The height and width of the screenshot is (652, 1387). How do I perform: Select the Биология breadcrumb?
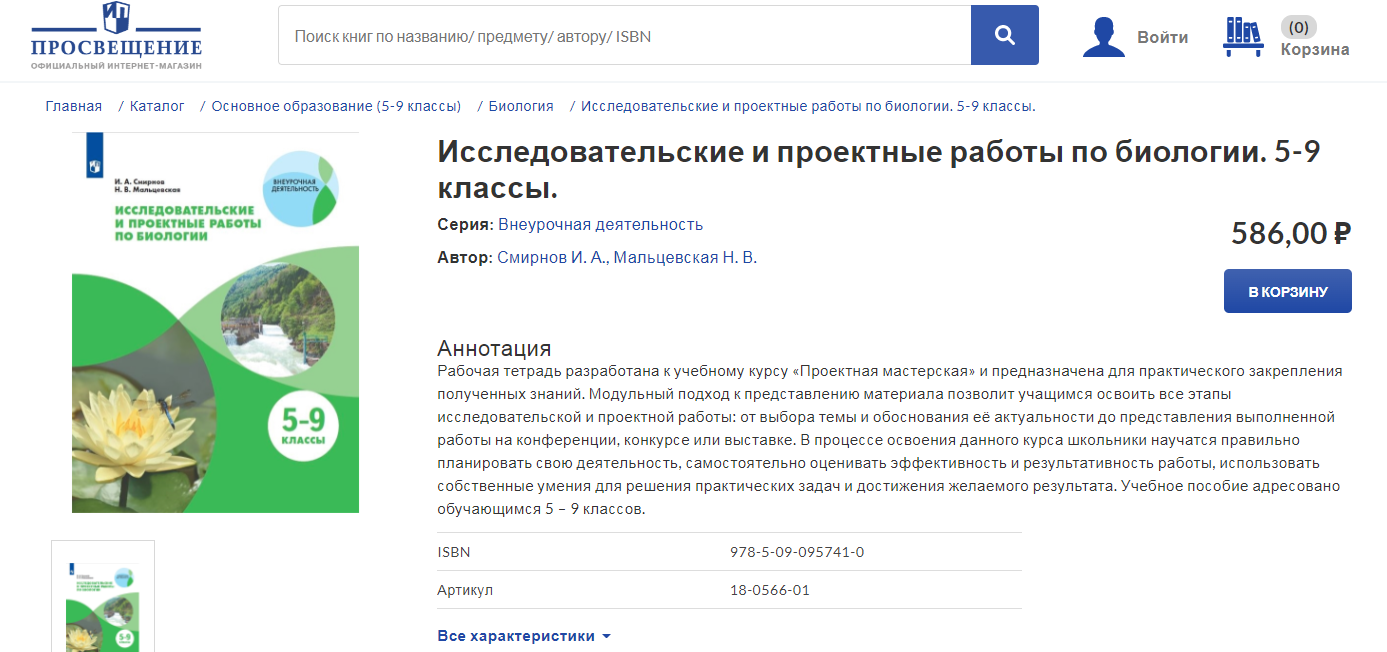click(521, 106)
